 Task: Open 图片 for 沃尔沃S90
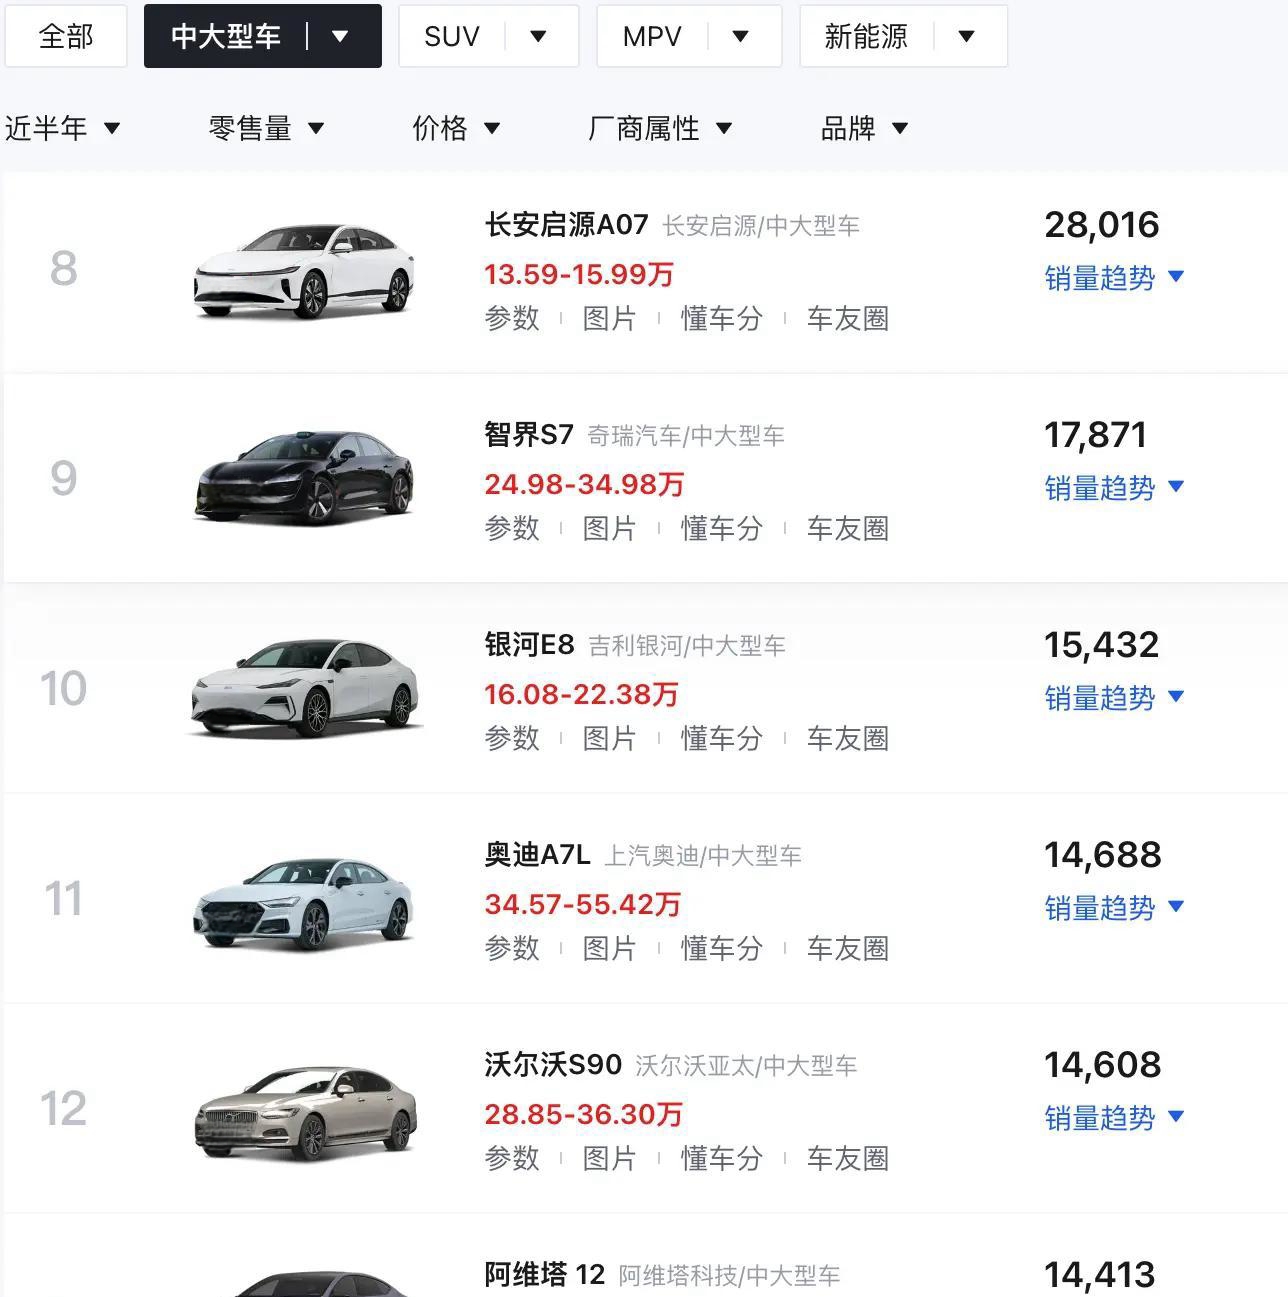(x=609, y=1158)
